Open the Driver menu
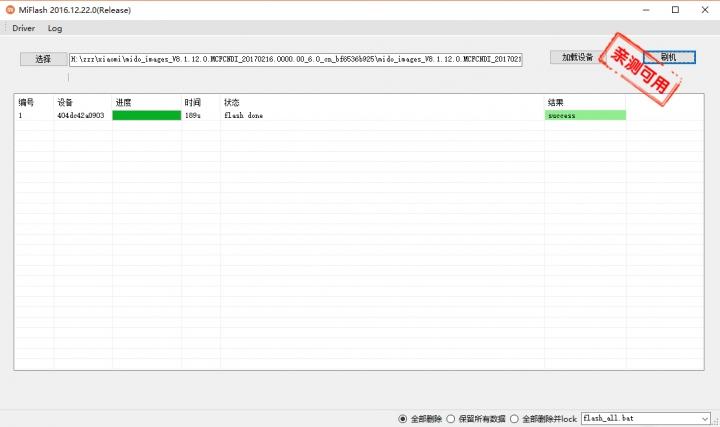Viewport: 720px width, 427px height. click(x=23, y=28)
